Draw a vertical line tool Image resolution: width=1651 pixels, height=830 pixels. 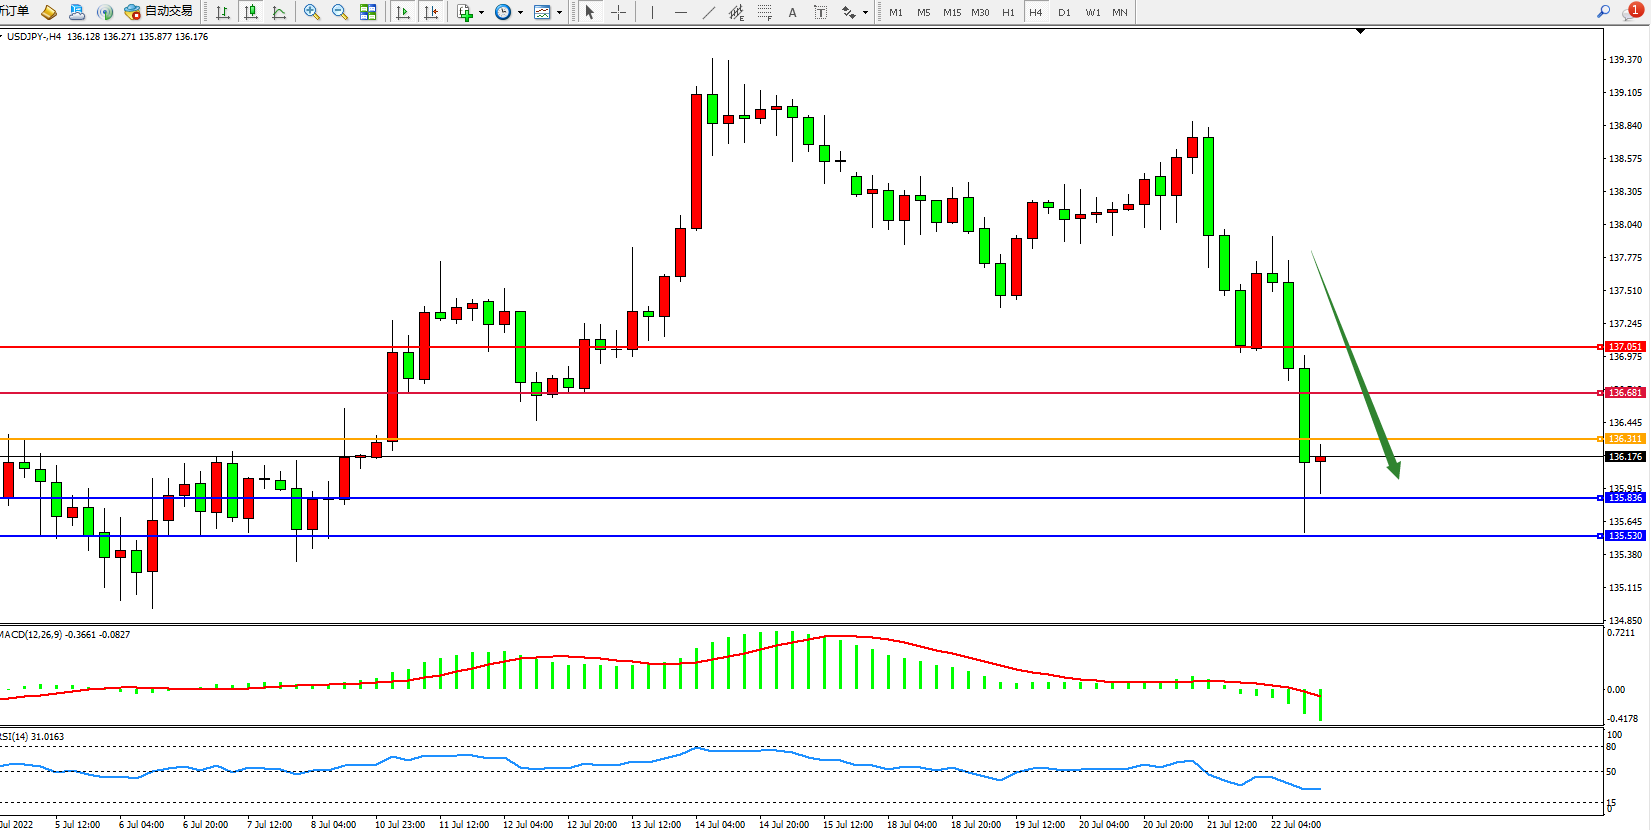coord(652,12)
